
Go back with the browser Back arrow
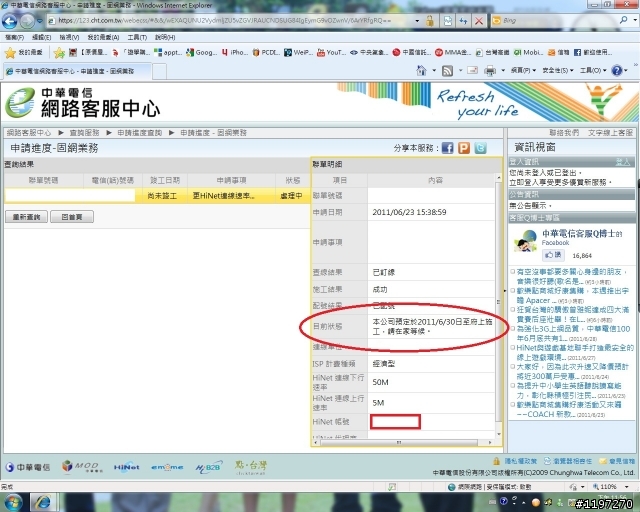pos(10,21)
